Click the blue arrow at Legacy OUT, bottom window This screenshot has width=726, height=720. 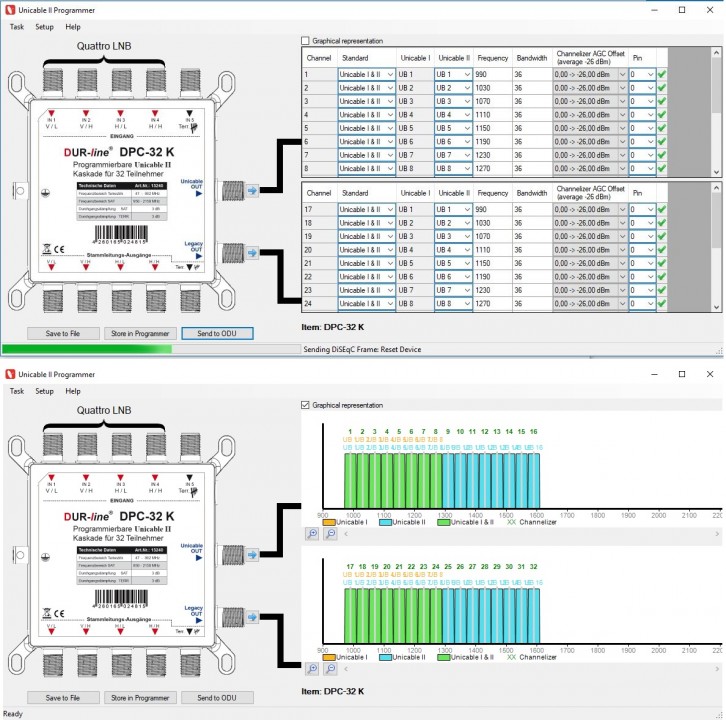(x=252, y=619)
